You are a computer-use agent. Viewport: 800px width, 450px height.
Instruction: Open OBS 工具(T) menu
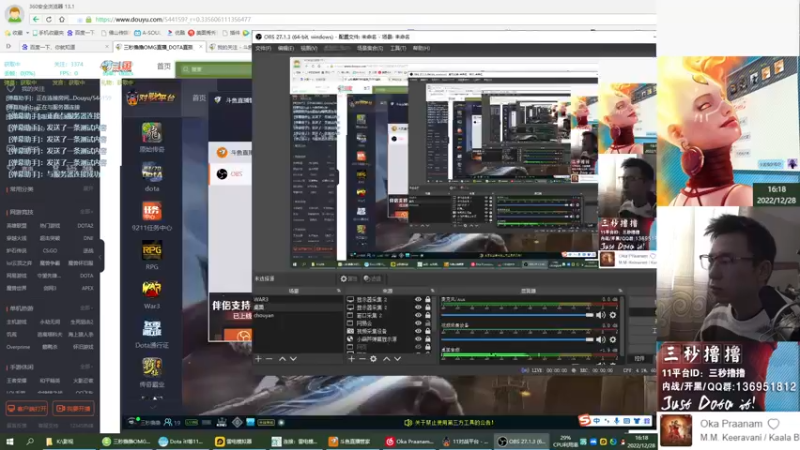(x=398, y=48)
